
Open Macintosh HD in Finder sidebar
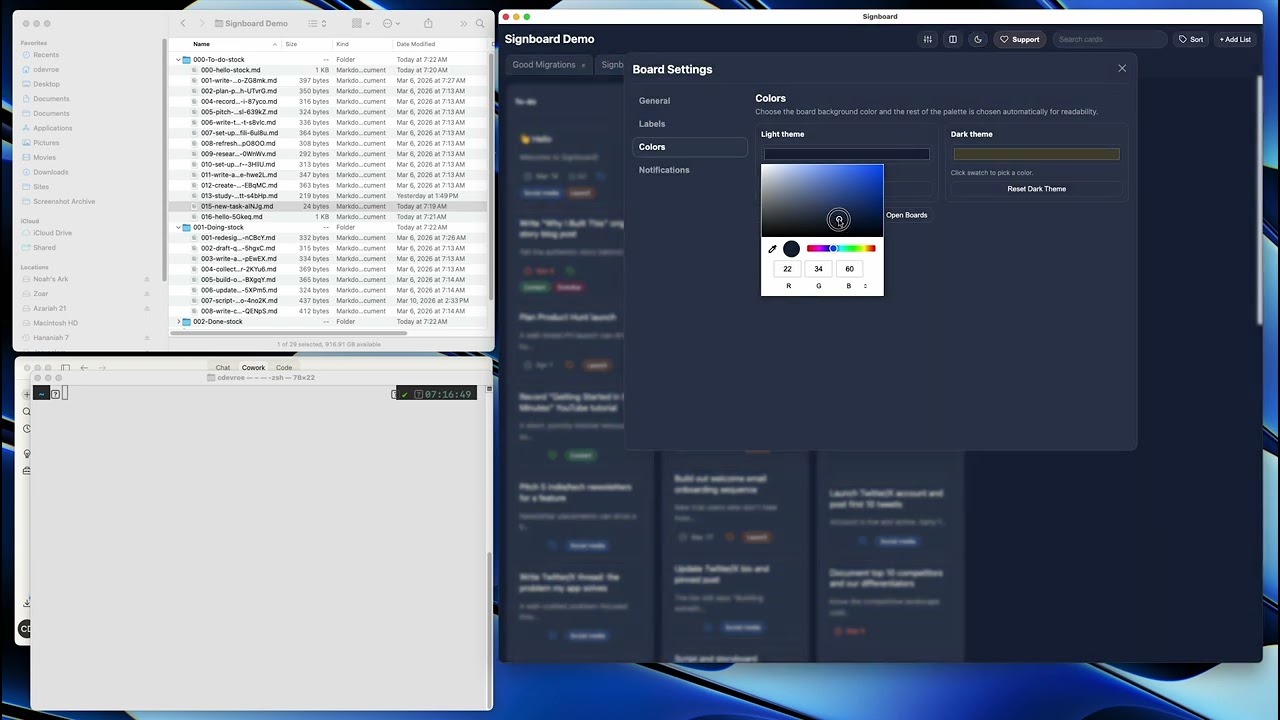pos(56,323)
